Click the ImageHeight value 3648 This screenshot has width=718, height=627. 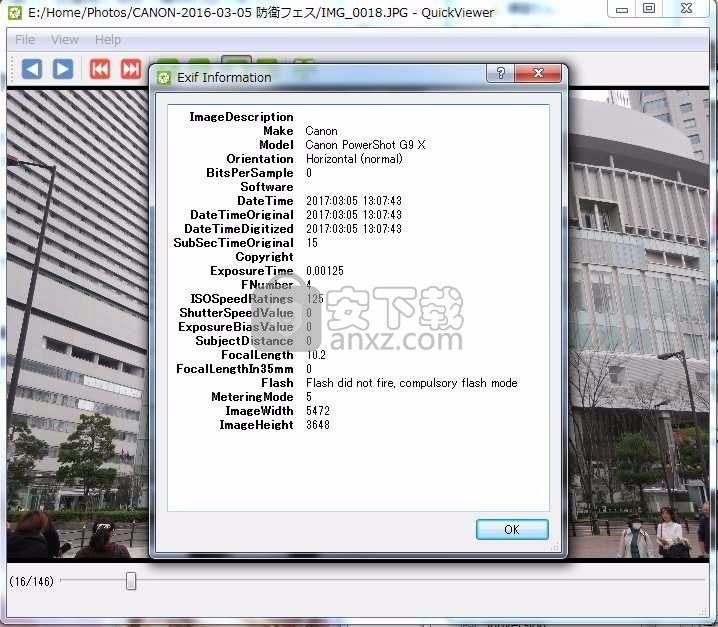pyautogui.click(x=318, y=425)
